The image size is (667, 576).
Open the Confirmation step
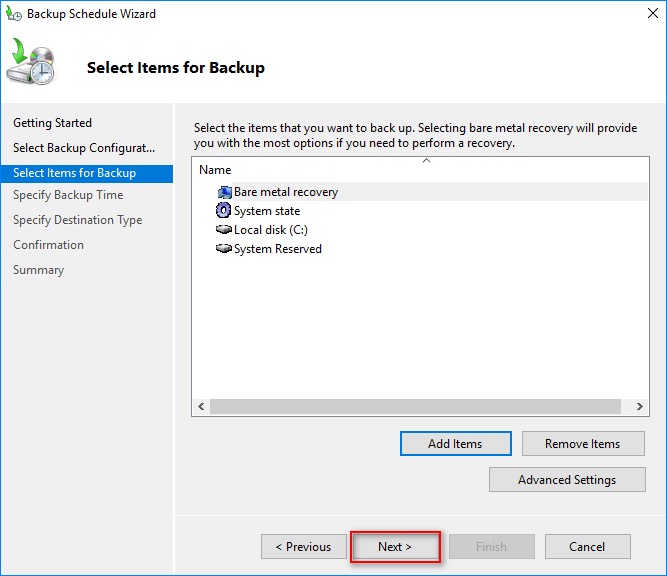[x=48, y=245]
